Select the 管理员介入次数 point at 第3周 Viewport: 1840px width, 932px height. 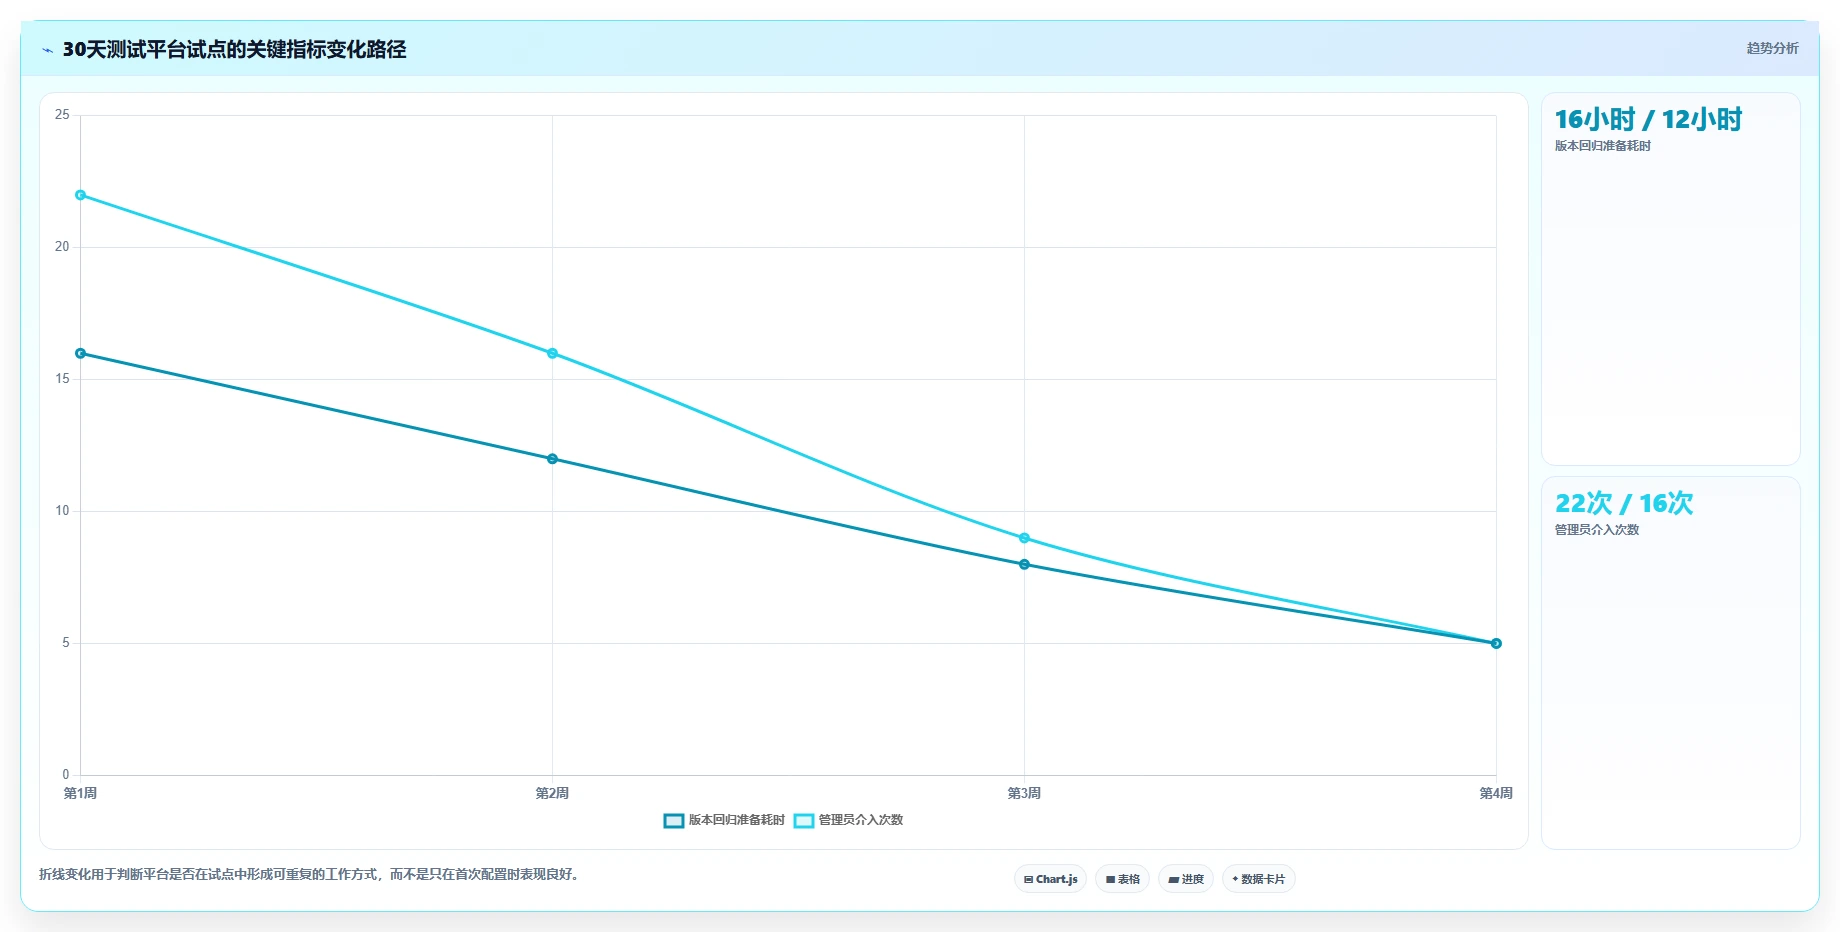pos(1024,538)
